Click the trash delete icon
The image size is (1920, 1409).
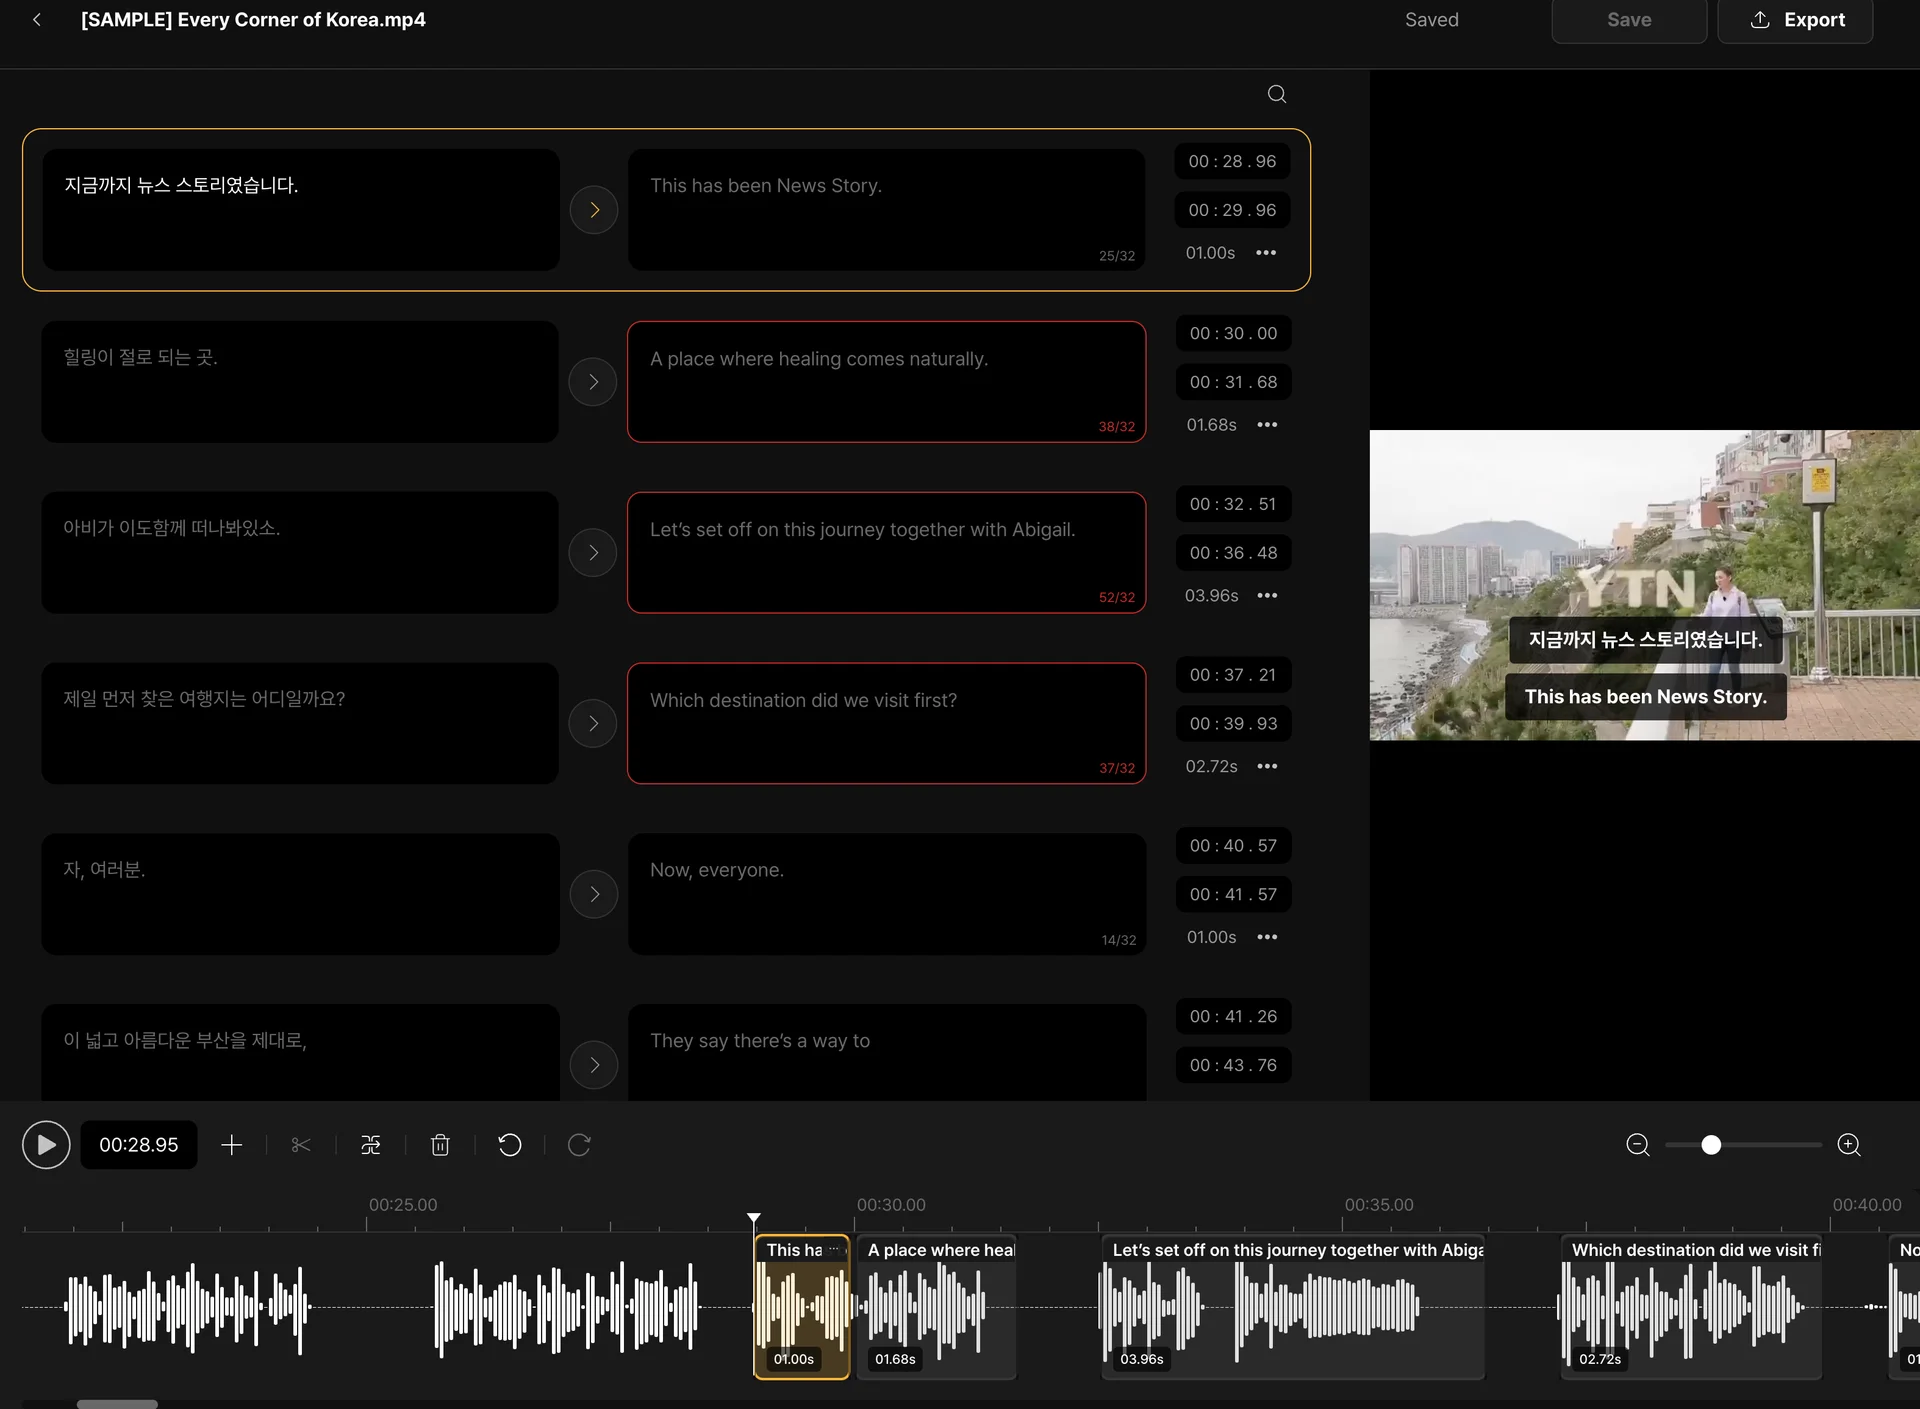point(440,1144)
